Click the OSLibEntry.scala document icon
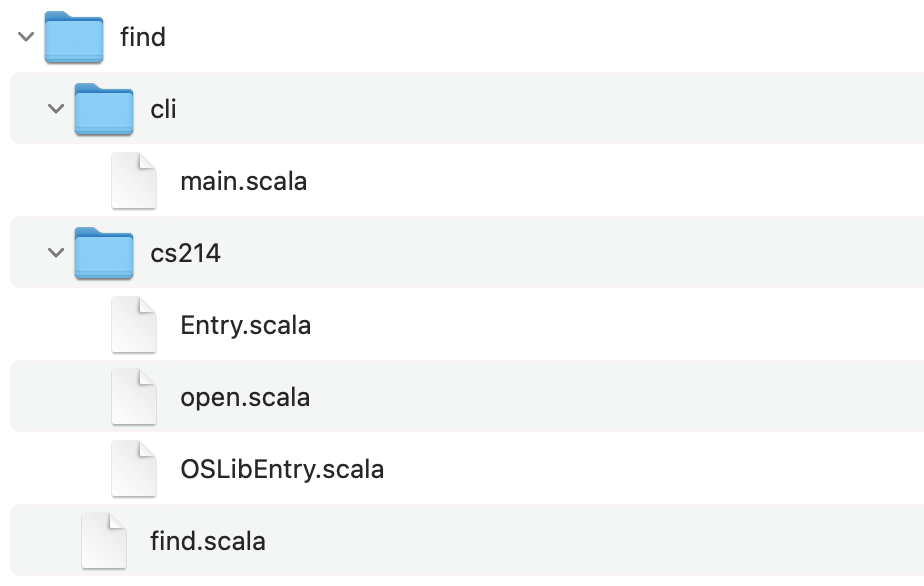 click(134, 469)
